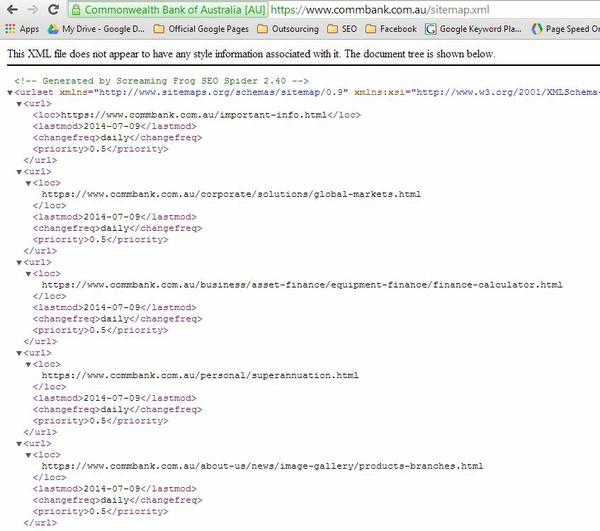This screenshot has height=531, width=600.
Task: Click the products-branches.html URL text
Action: click(x=262, y=466)
